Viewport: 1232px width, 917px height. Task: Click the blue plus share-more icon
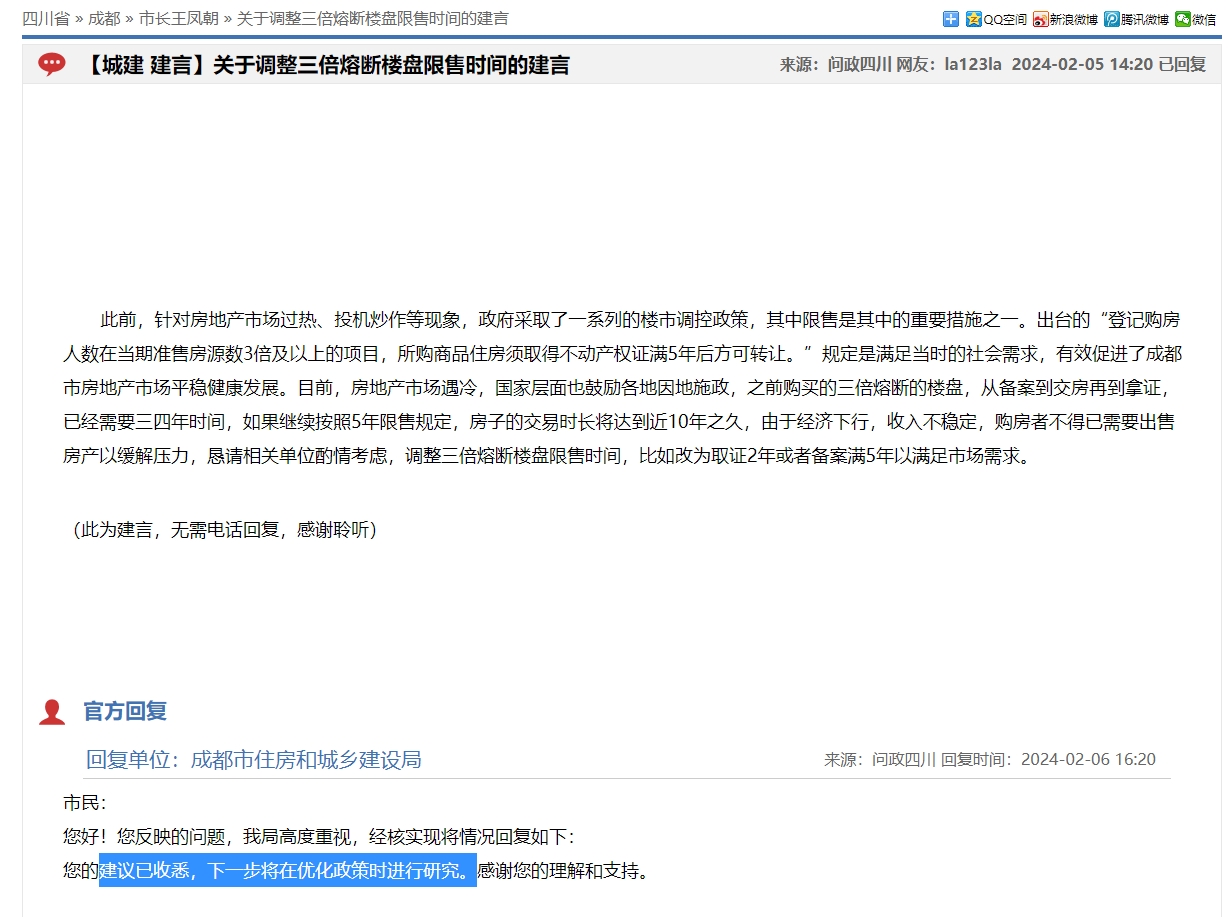[x=951, y=18]
